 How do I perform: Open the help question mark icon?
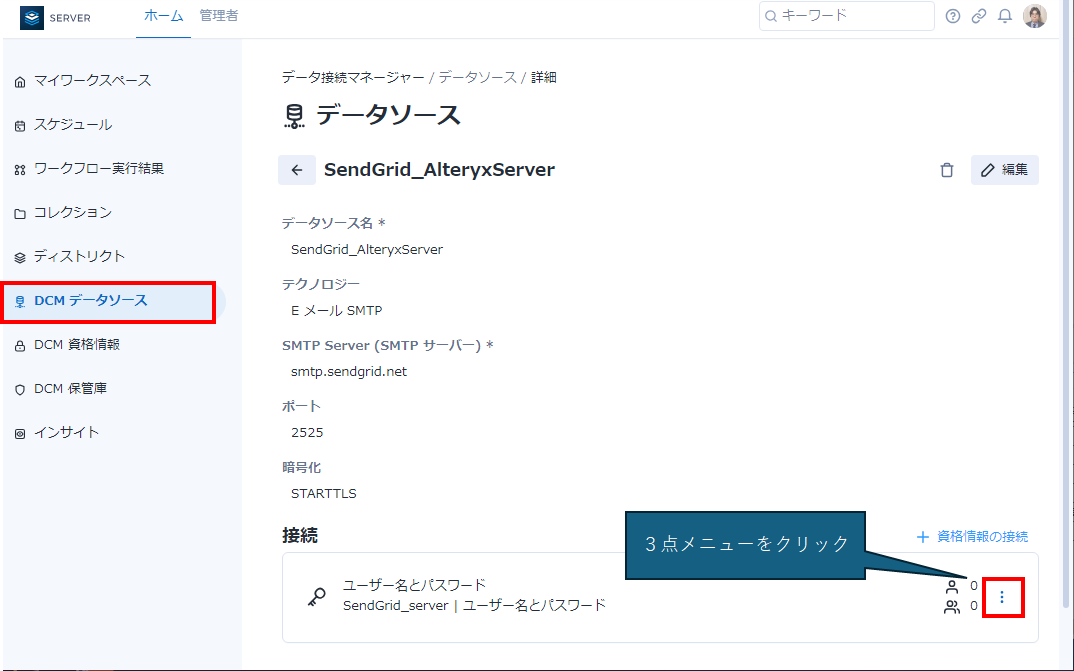[952, 16]
